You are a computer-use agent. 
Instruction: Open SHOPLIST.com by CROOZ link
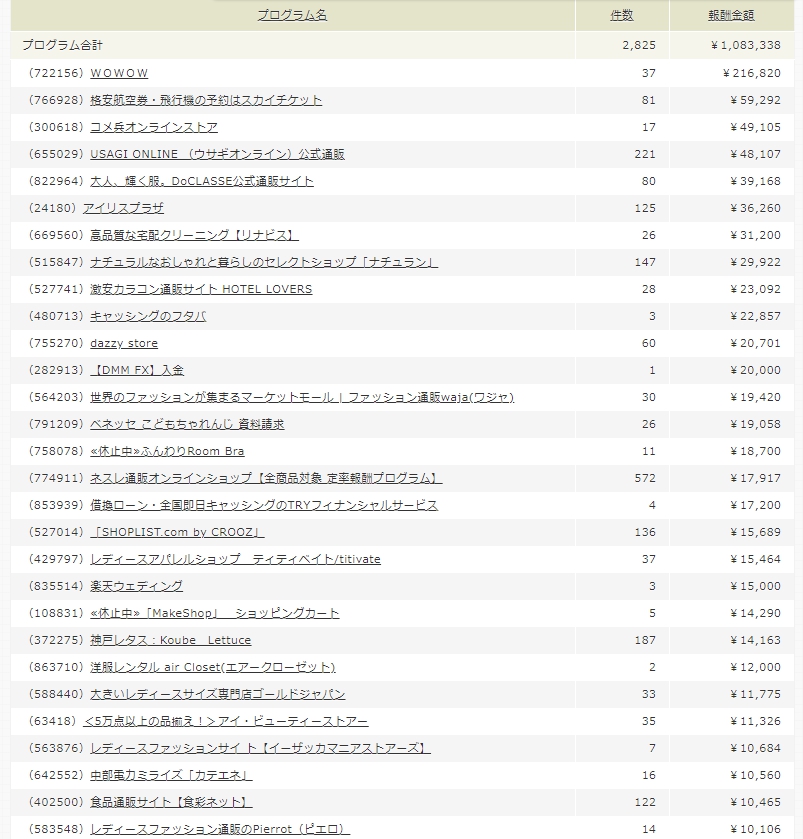(177, 532)
